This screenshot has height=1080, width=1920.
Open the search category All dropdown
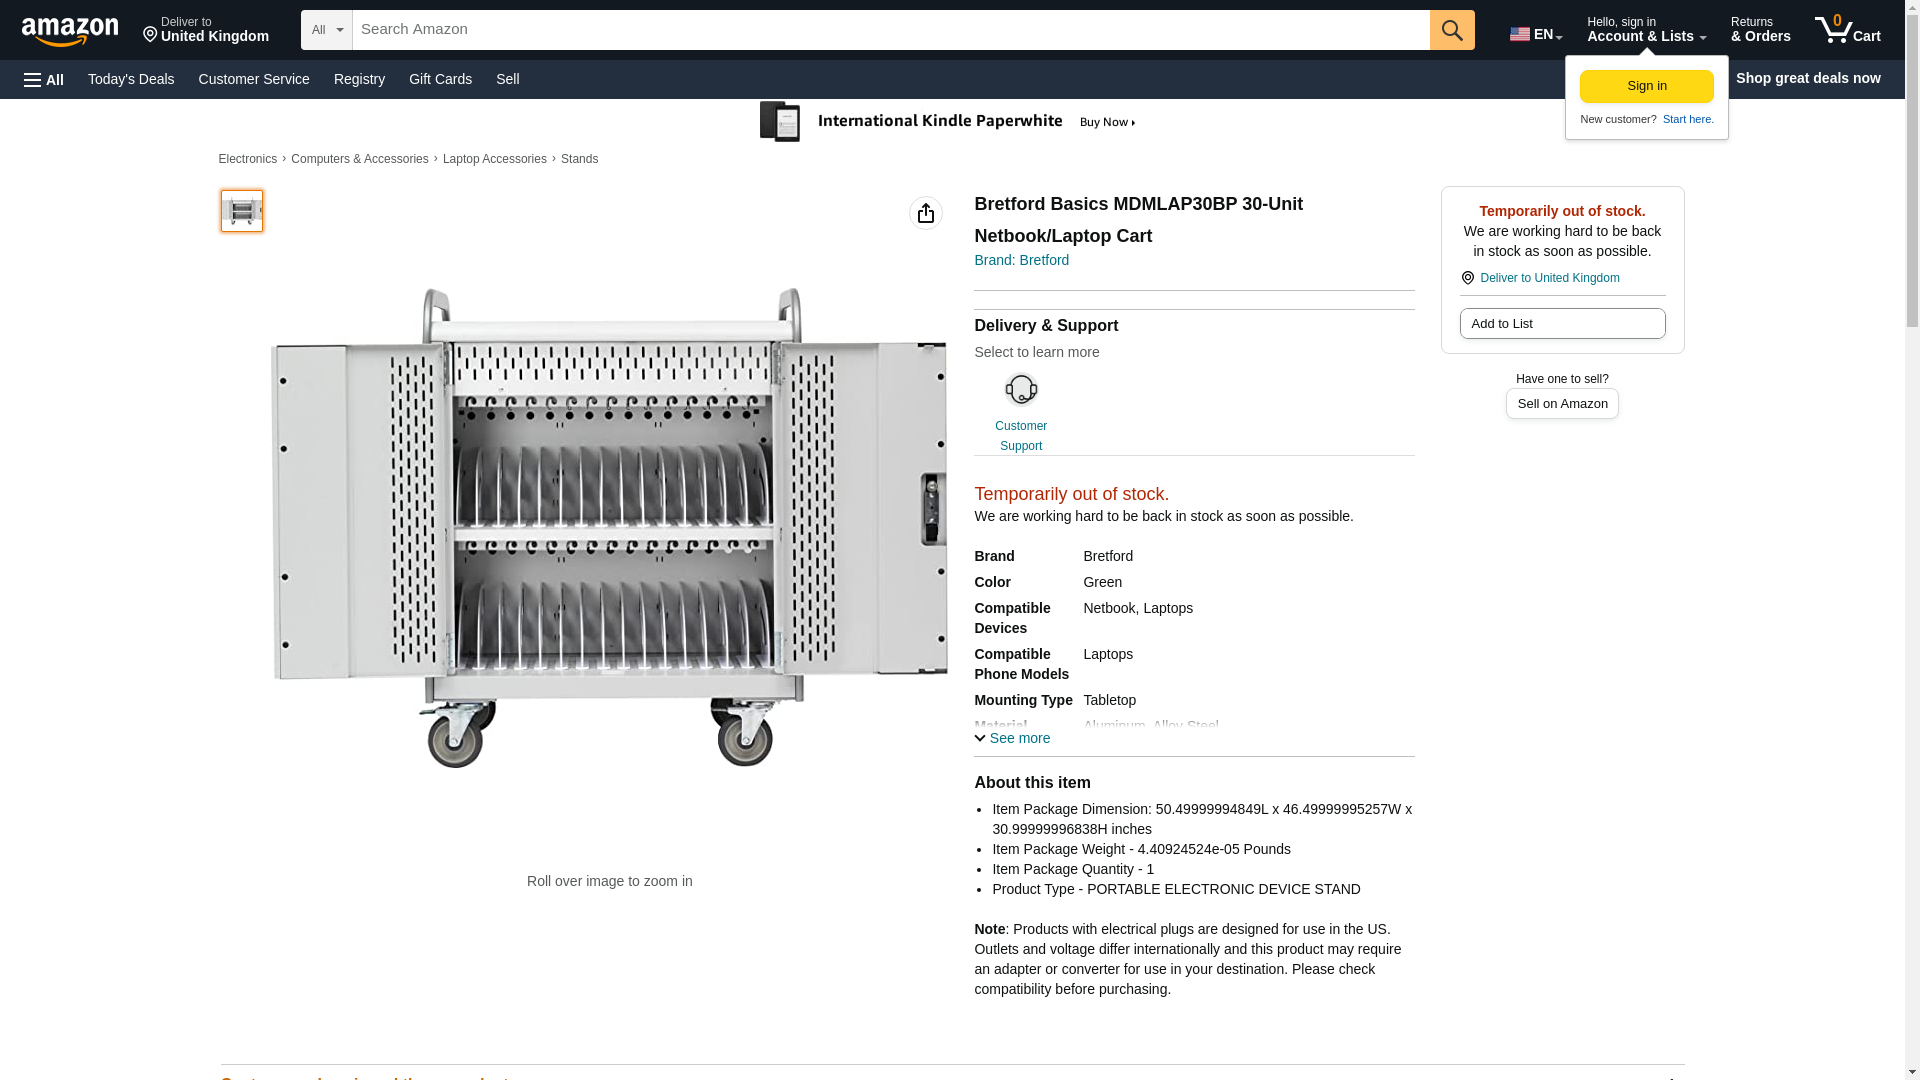326,30
